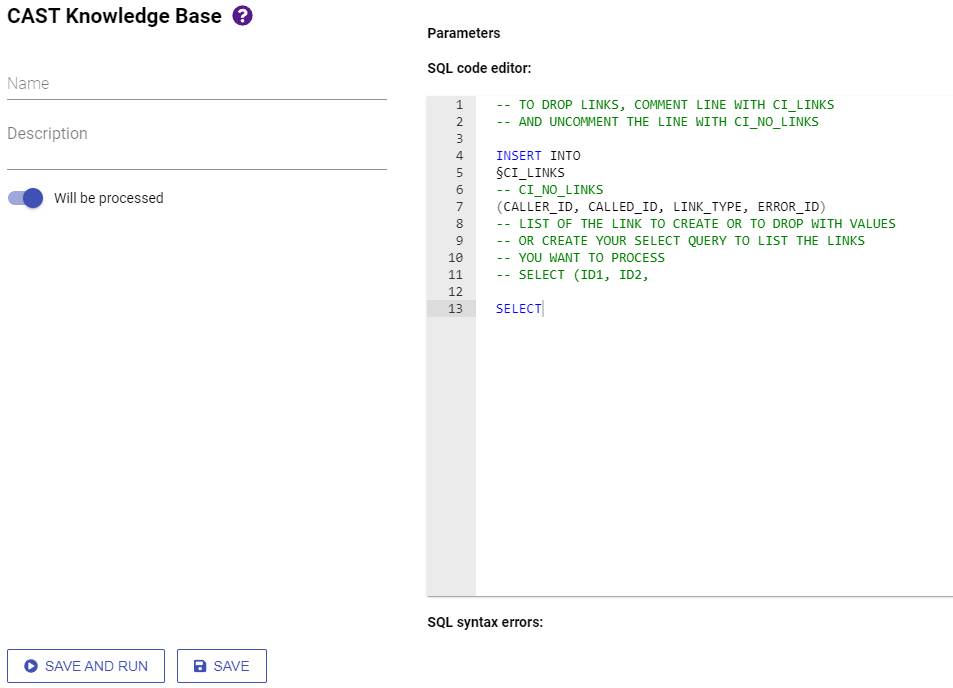Click the 'YOU WANT TO PROCESS' comment line
The width and height of the screenshot is (953, 688).
point(580,258)
